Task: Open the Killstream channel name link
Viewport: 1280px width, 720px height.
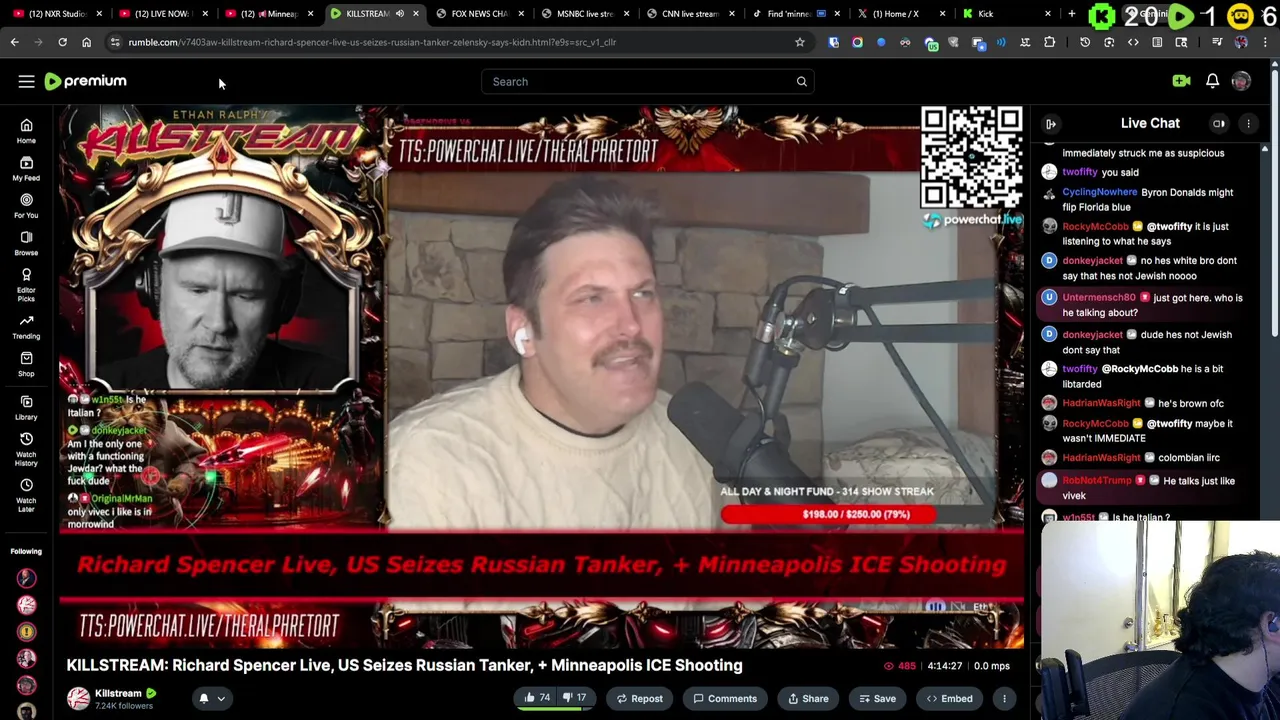Action: (x=118, y=693)
